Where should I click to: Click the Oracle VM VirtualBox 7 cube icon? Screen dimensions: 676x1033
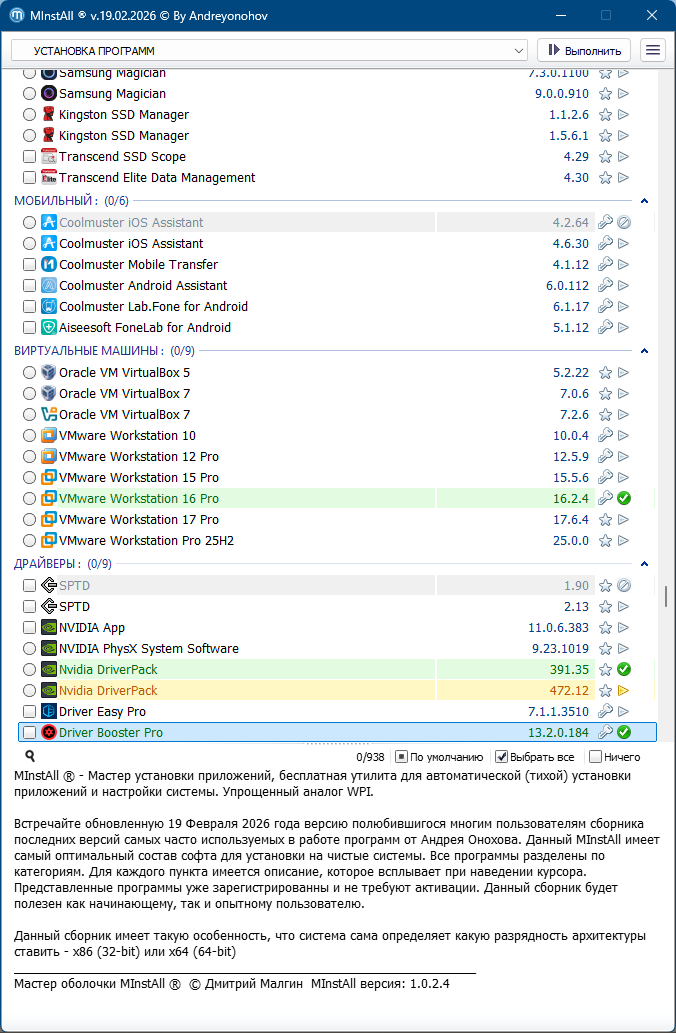click(x=49, y=394)
